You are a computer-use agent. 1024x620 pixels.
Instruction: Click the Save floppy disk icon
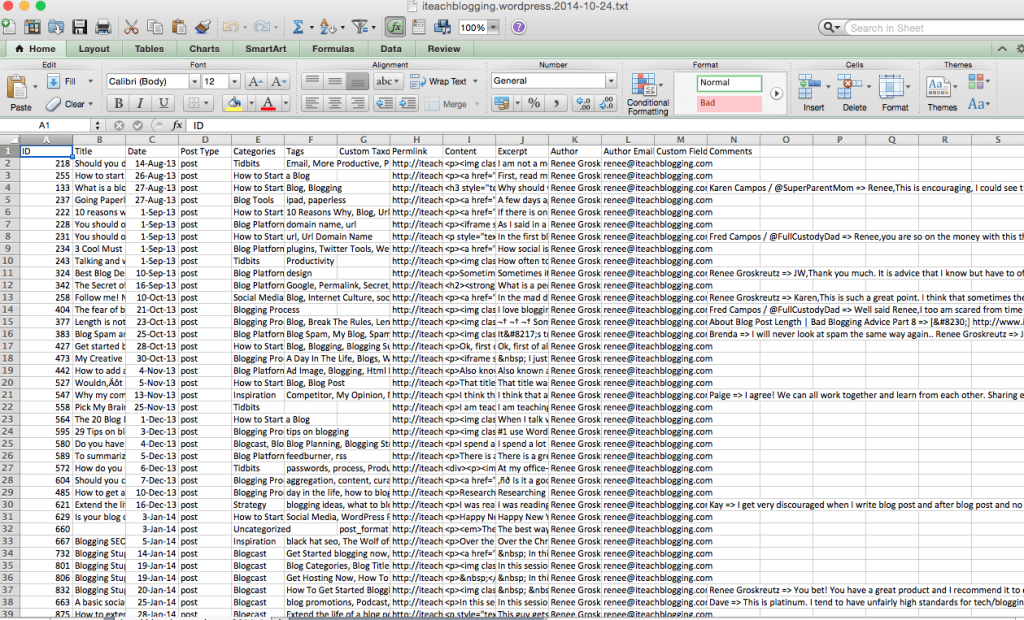[79, 27]
